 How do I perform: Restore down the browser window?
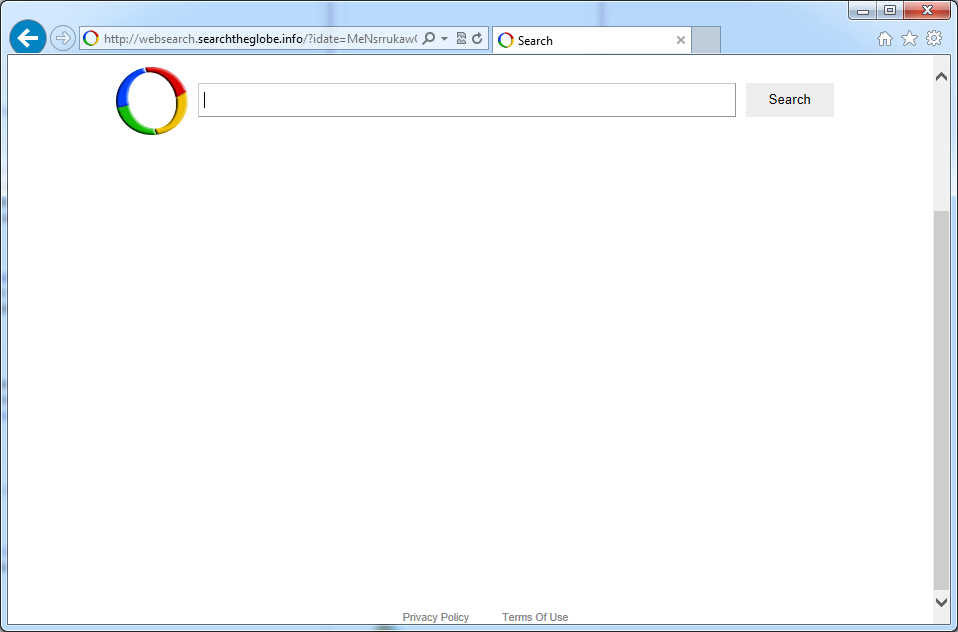click(x=890, y=10)
